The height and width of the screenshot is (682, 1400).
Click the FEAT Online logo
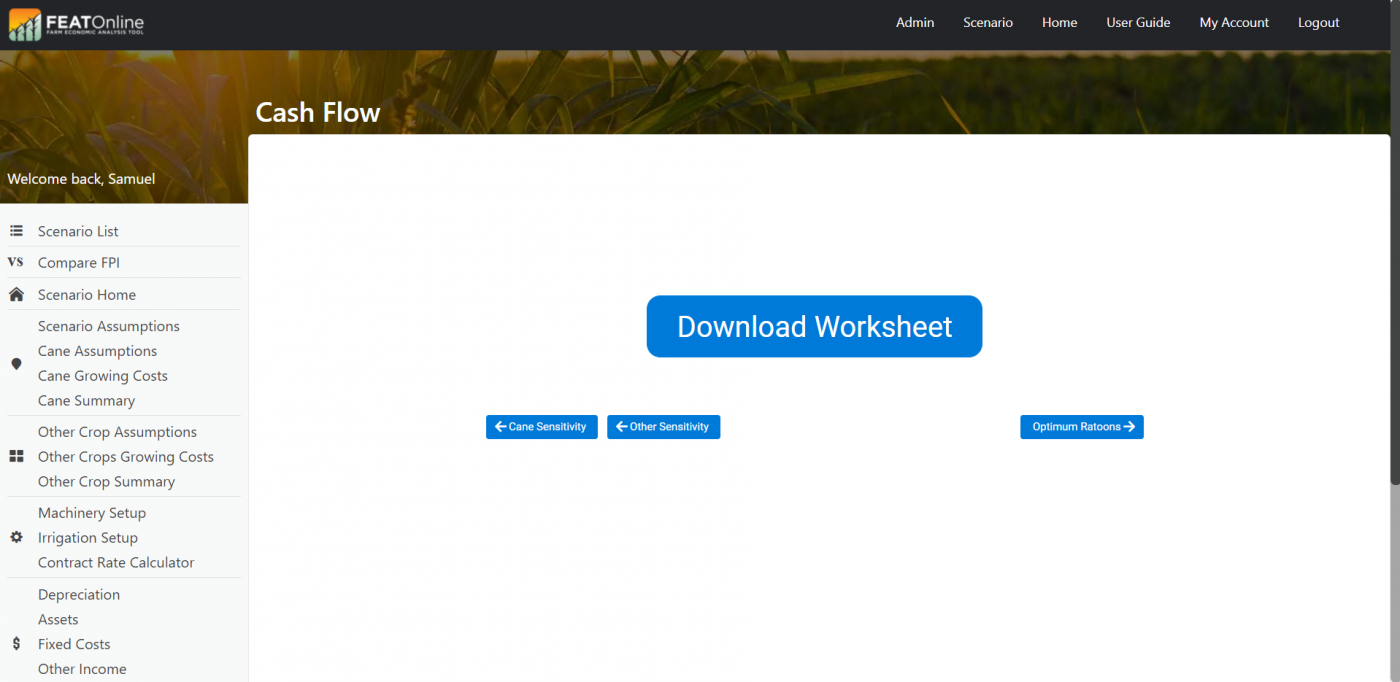77,25
